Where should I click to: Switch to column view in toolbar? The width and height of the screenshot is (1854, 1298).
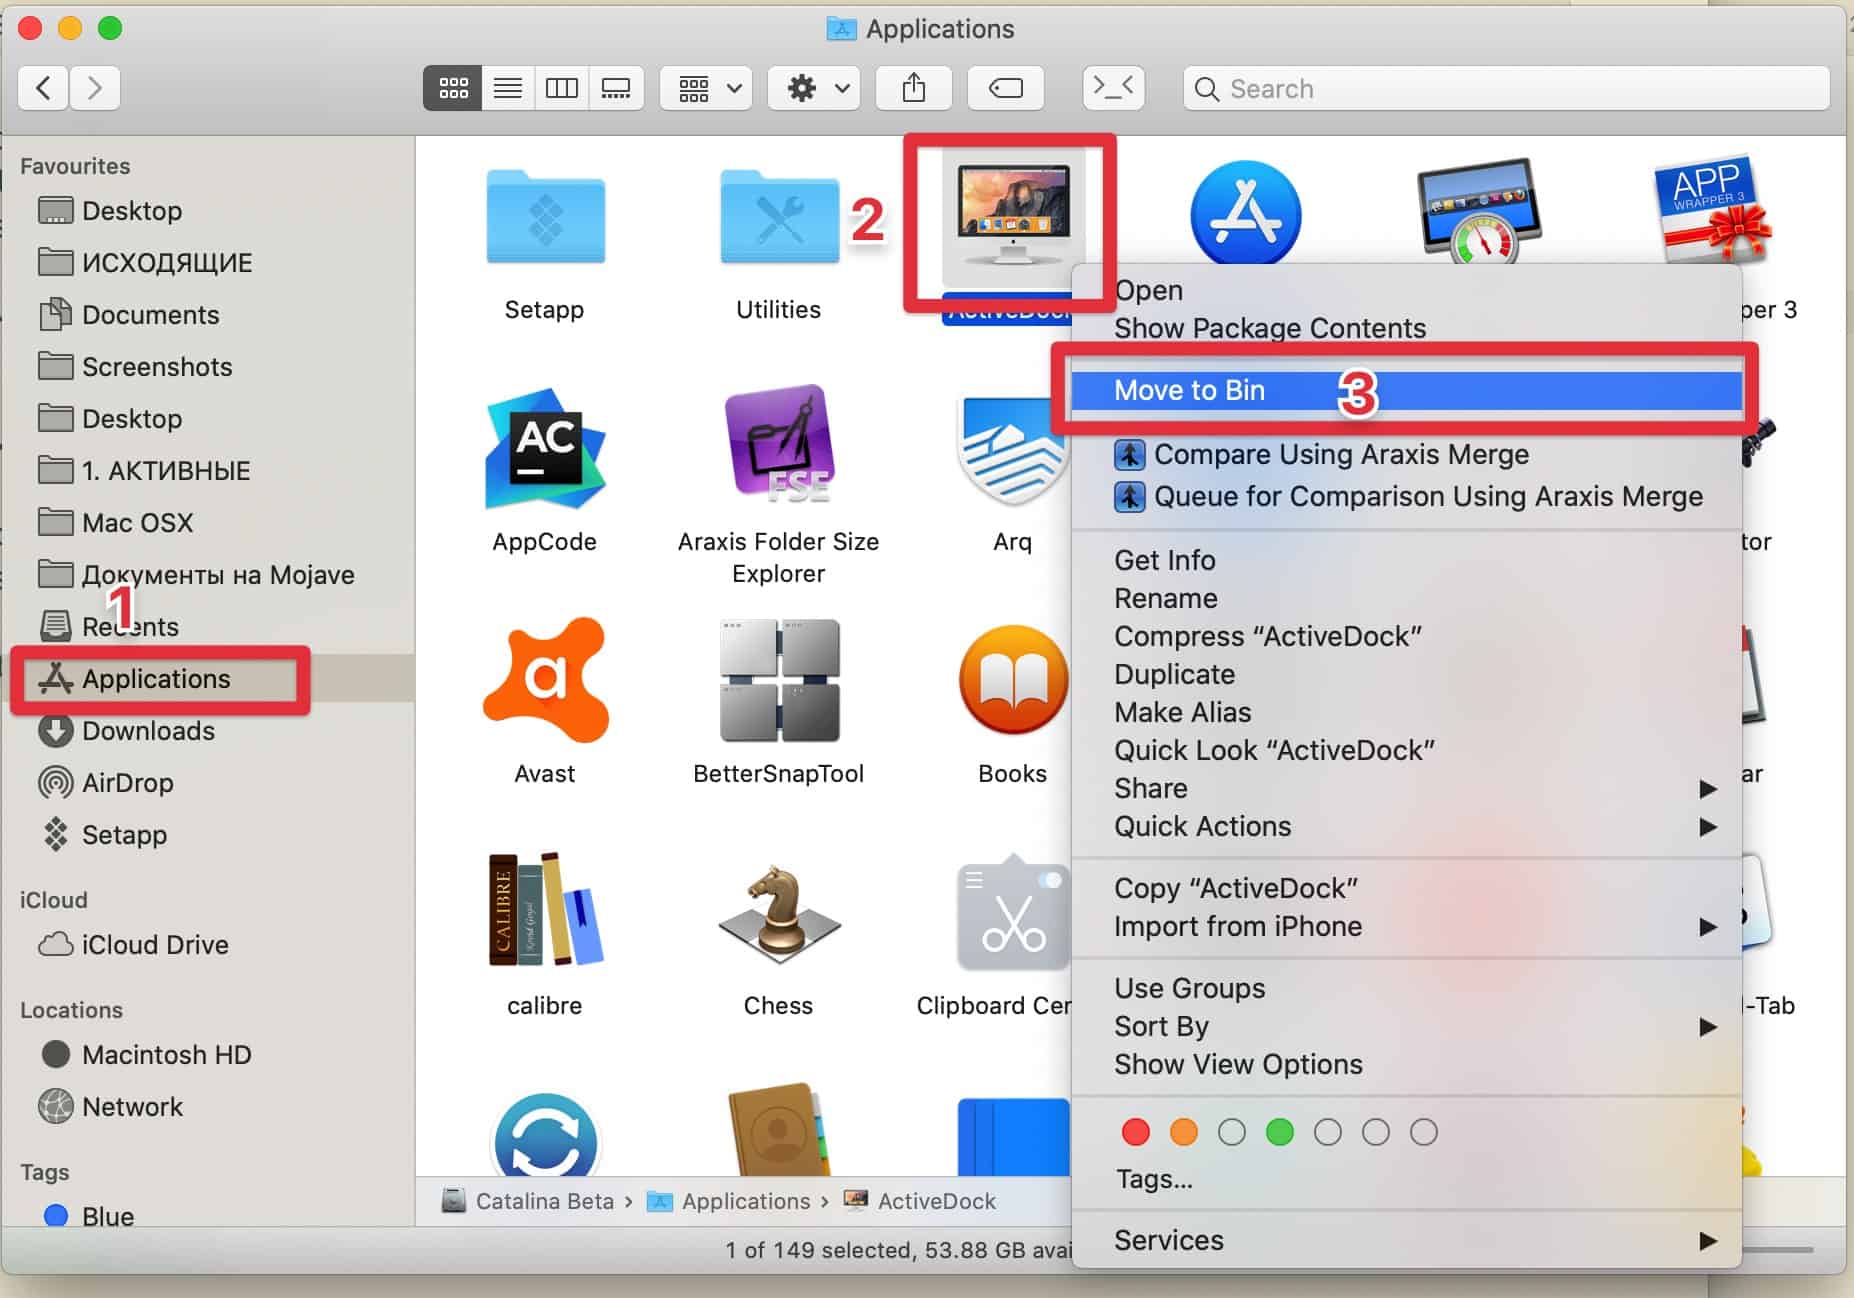pyautogui.click(x=561, y=88)
